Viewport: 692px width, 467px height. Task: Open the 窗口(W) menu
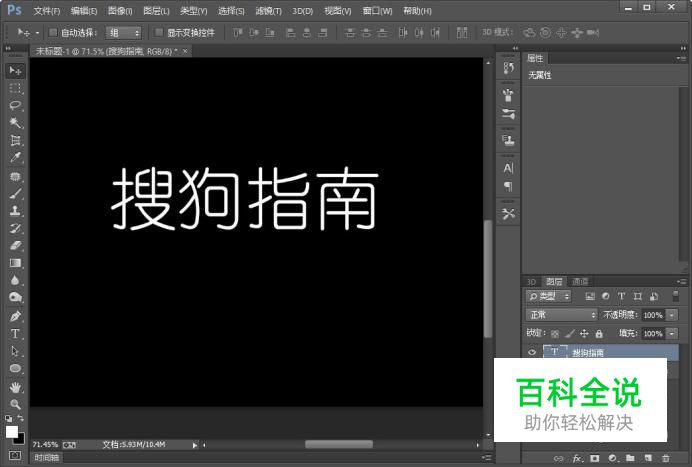pyautogui.click(x=377, y=11)
